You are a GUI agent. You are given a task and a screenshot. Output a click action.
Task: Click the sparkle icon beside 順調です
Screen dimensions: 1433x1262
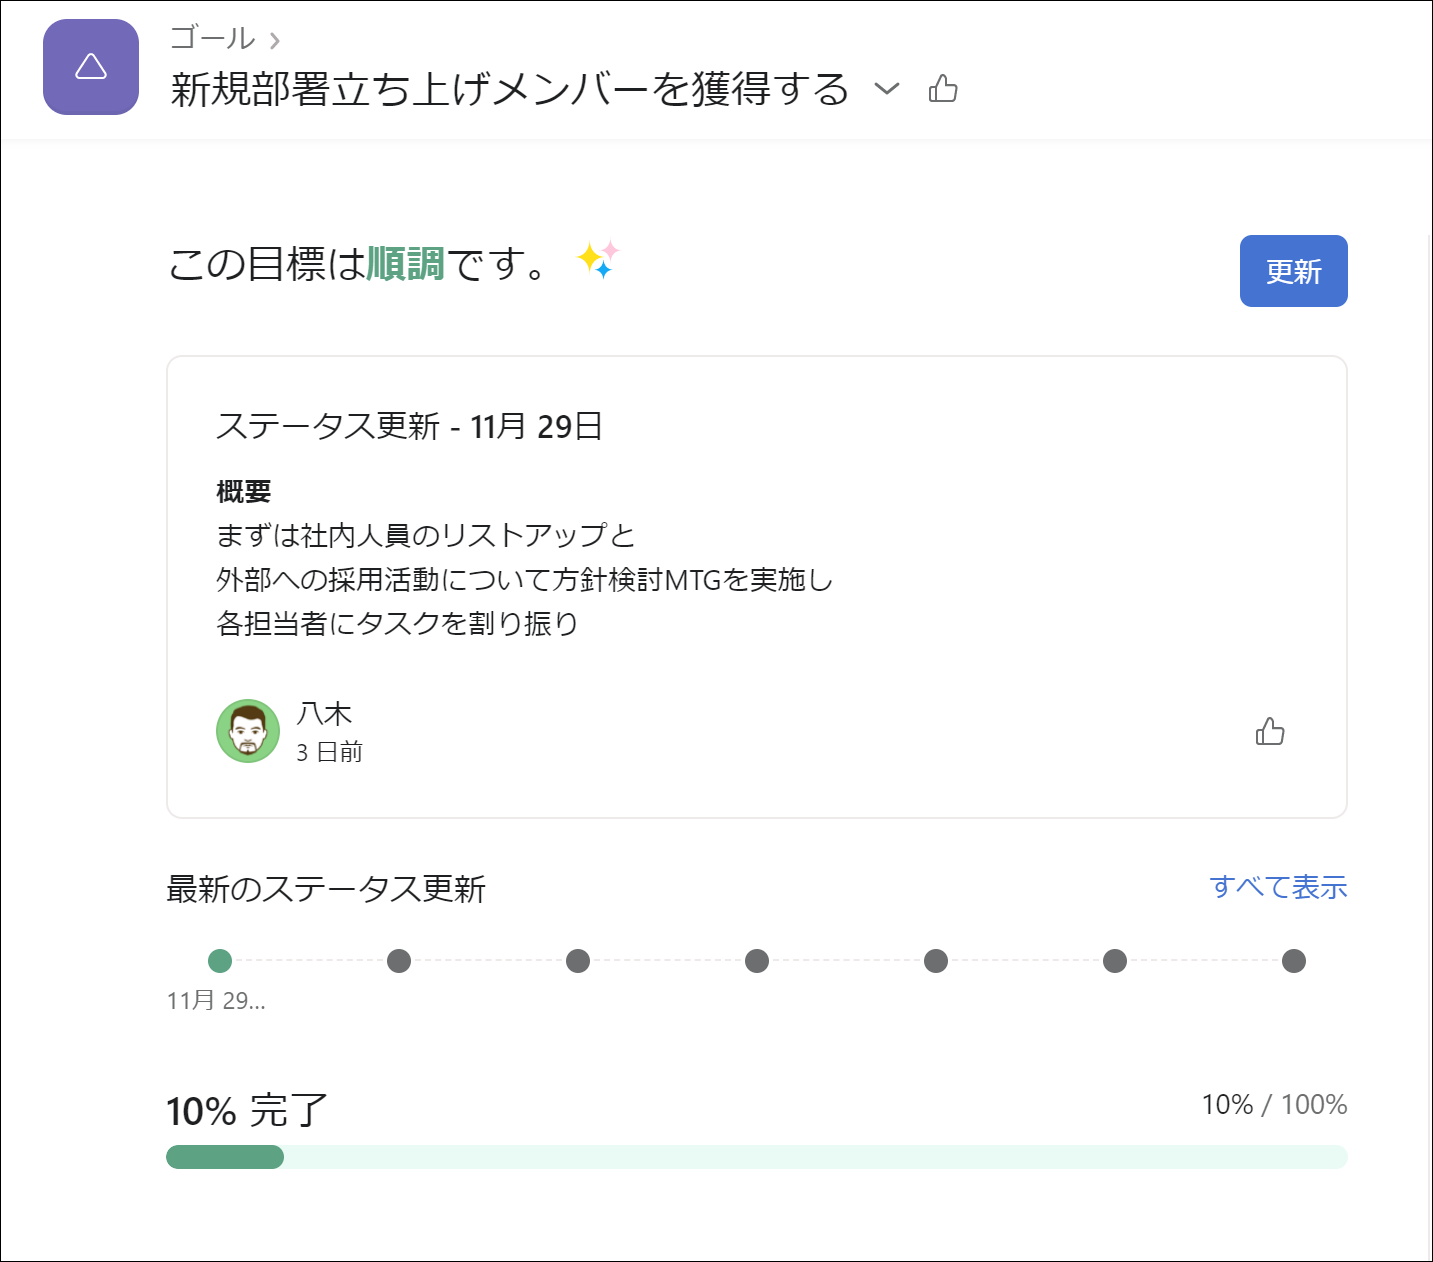[x=598, y=260]
